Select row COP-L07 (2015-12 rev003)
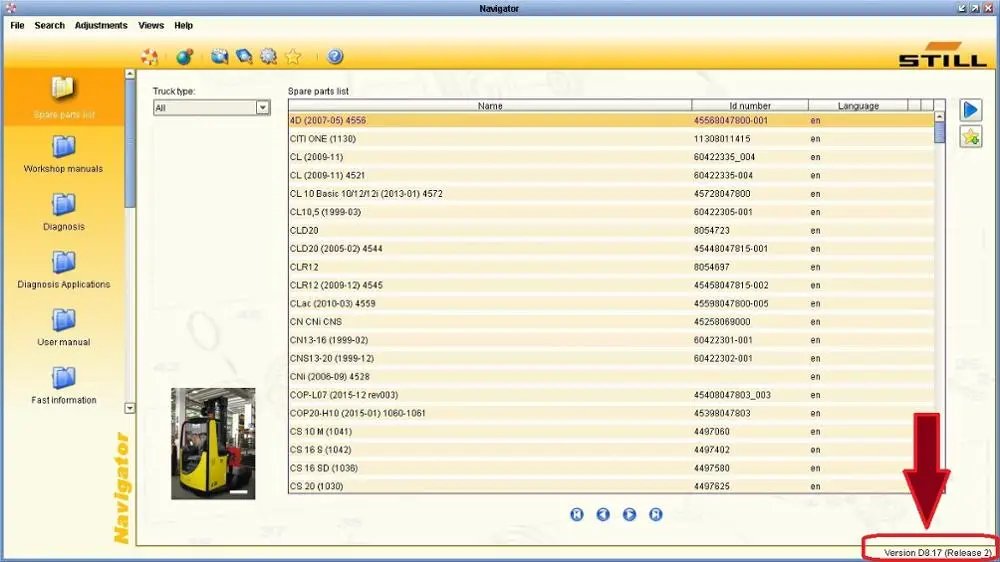The height and width of the screenshot is (562, 1000). [x=611, y=395]
